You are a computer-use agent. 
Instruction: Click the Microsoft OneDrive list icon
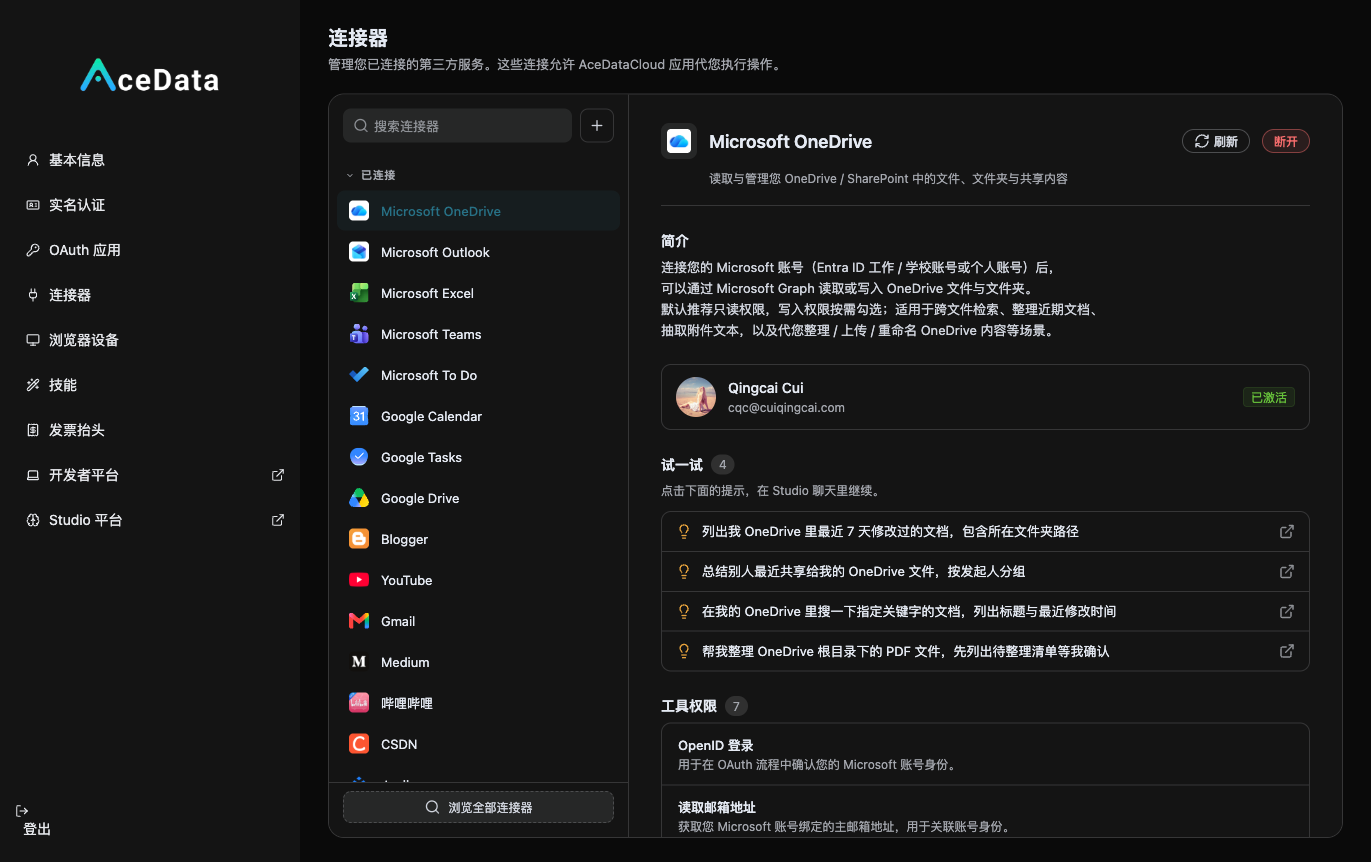pos(359,211)
